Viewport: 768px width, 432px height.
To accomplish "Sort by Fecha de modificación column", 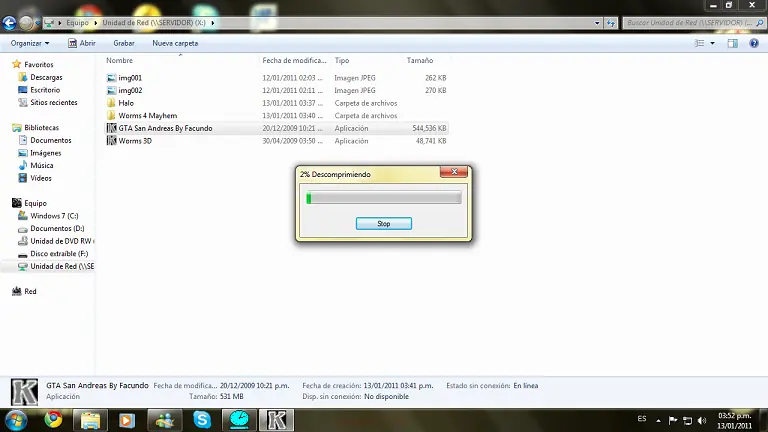I will click(294, 60).
